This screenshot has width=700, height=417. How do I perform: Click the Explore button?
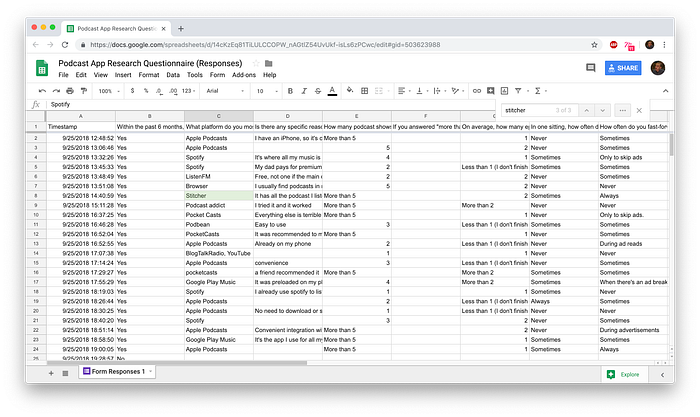pyautogui.click(x=624, y=375)
